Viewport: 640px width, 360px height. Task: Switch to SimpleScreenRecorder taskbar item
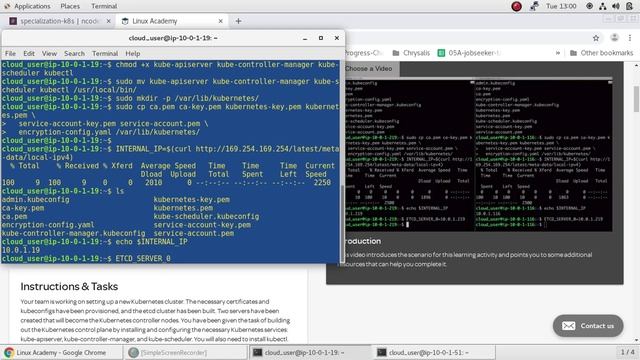tap(186, 352)
